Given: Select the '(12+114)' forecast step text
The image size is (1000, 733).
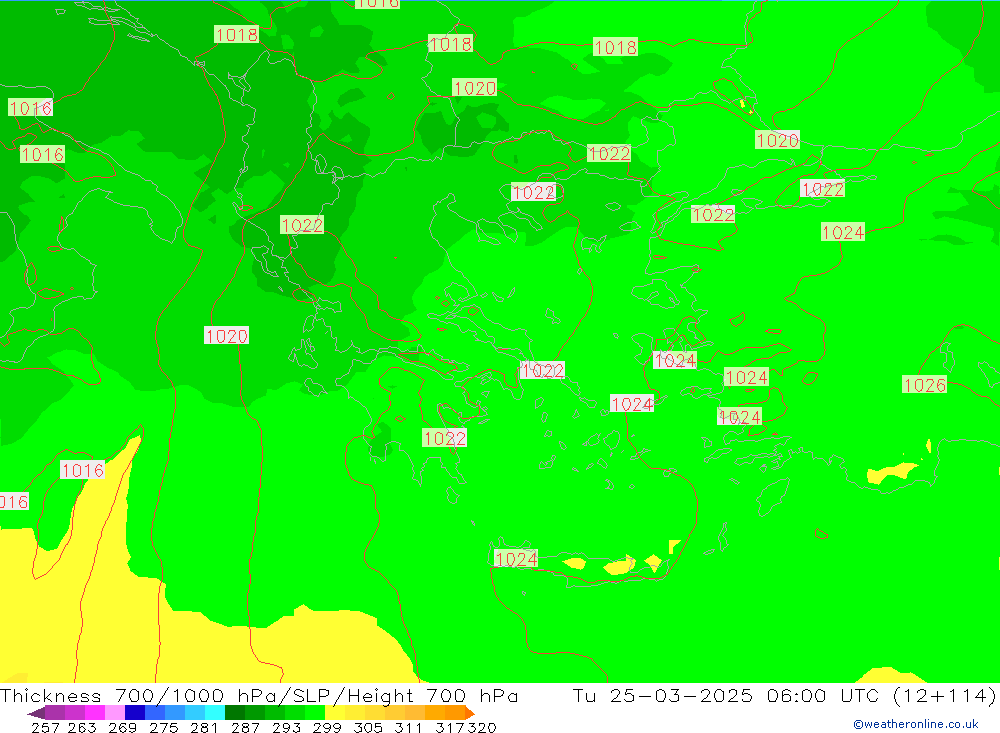Looking at the screenshot, I should pos(944,695).
